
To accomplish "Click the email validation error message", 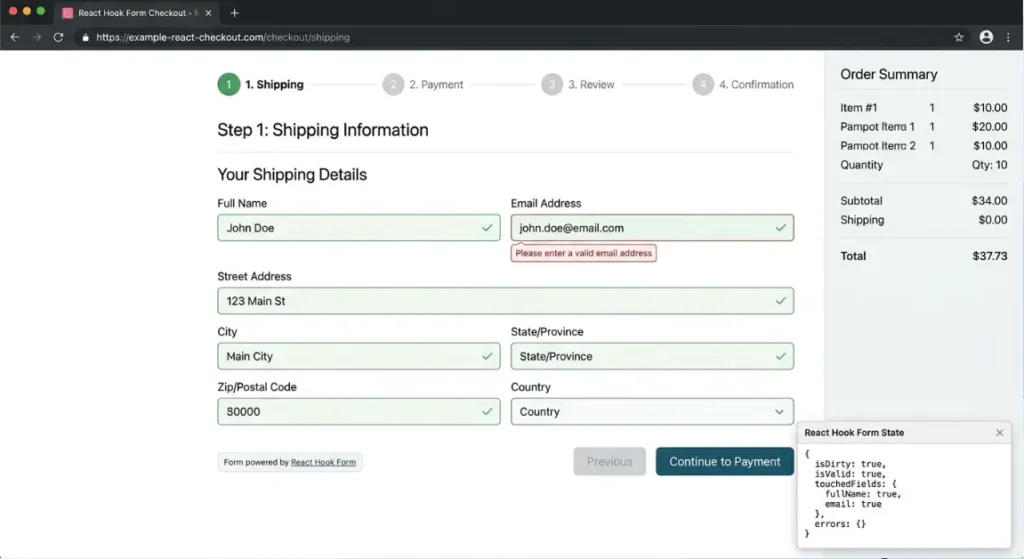I will 583,253.
